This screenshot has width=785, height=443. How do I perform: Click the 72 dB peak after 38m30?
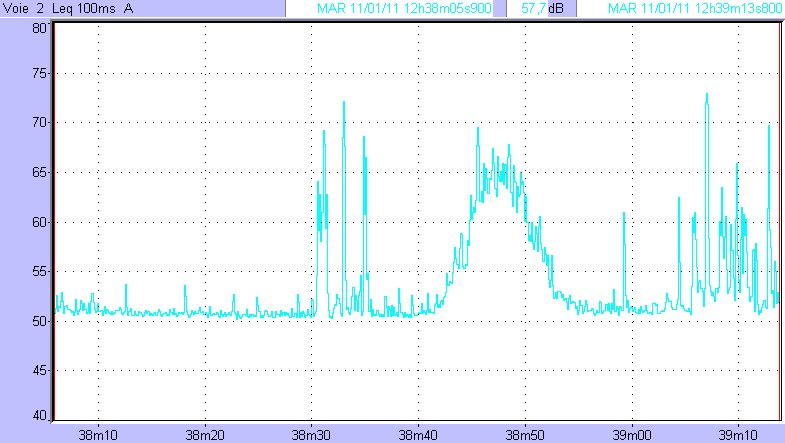click(x=344, y=103)
